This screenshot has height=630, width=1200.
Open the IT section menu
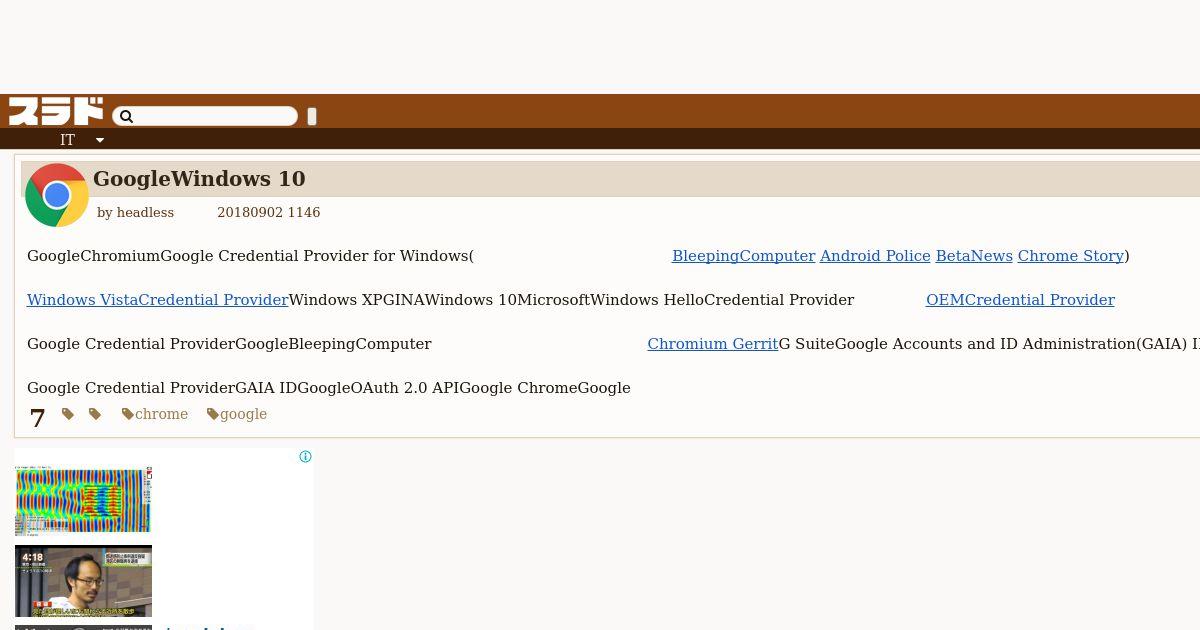pos(67,140)
